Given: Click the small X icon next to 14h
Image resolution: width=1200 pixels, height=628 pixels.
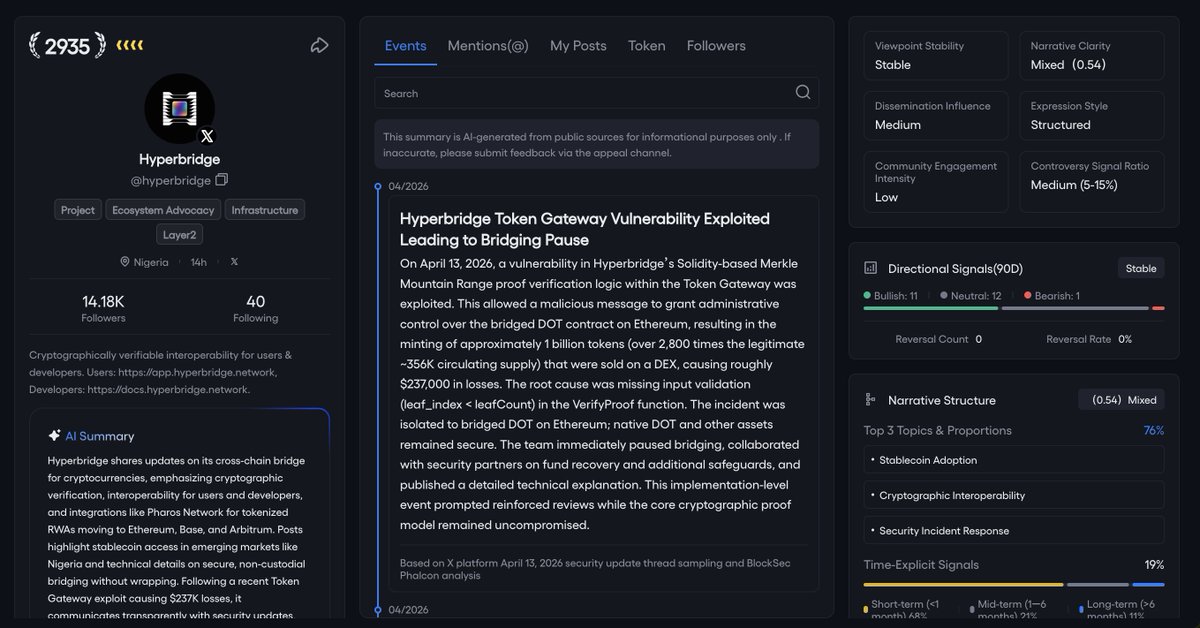Looking at the screenshot, I should point(234,262).
